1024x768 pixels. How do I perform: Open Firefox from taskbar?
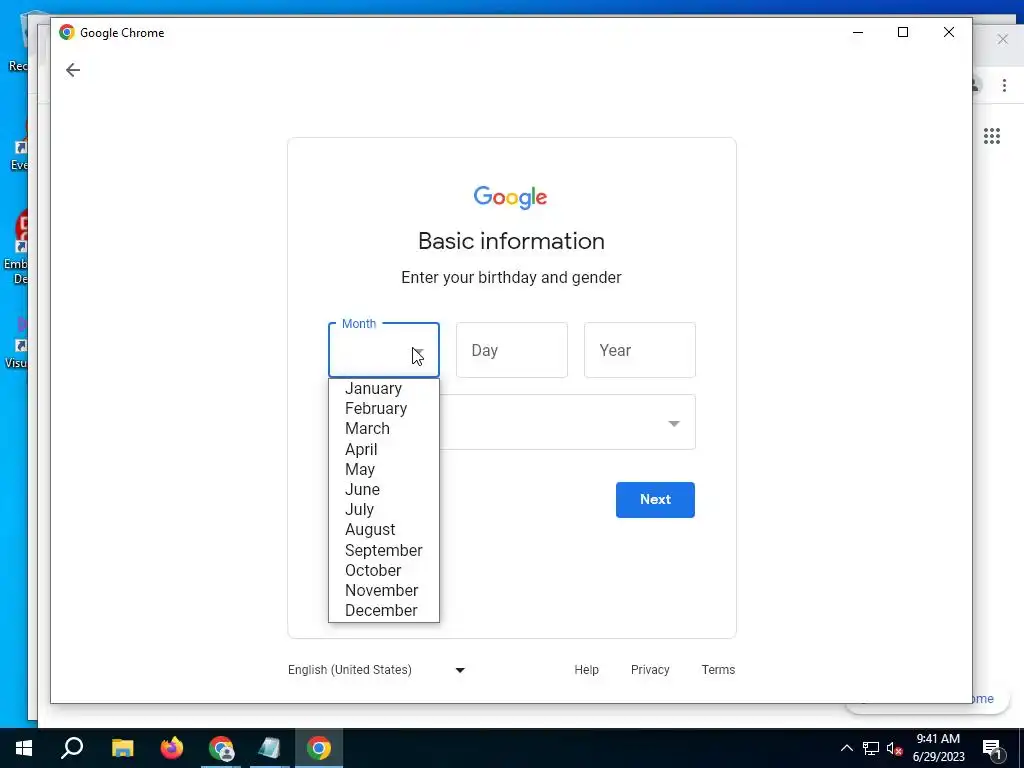[x=172, y=748]
